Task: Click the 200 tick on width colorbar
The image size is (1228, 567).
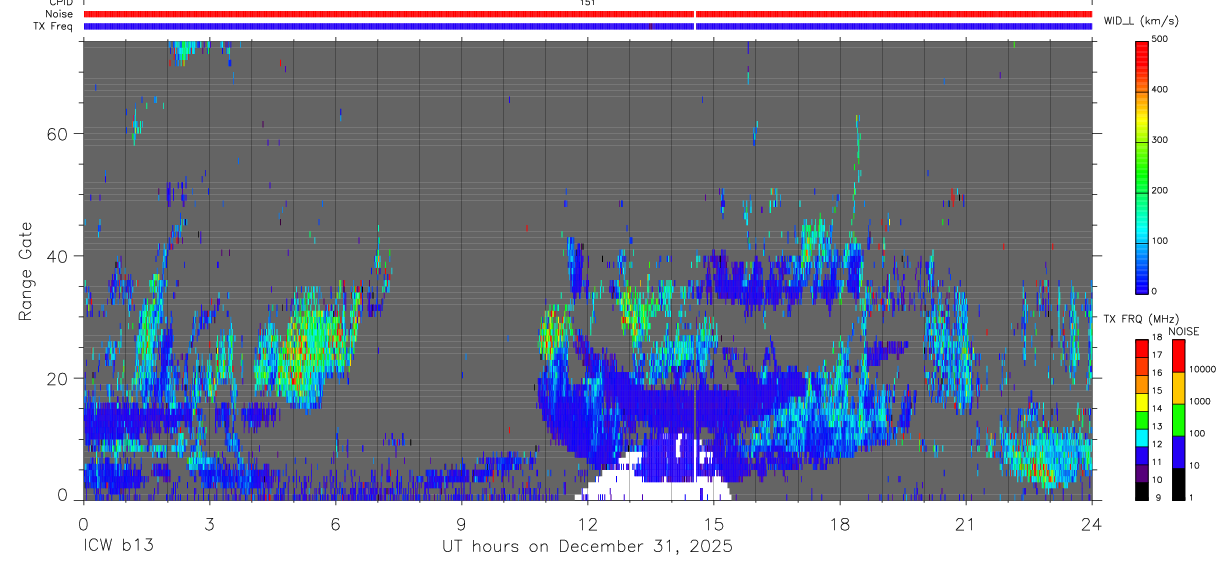Action: [x=1159, y=190]
